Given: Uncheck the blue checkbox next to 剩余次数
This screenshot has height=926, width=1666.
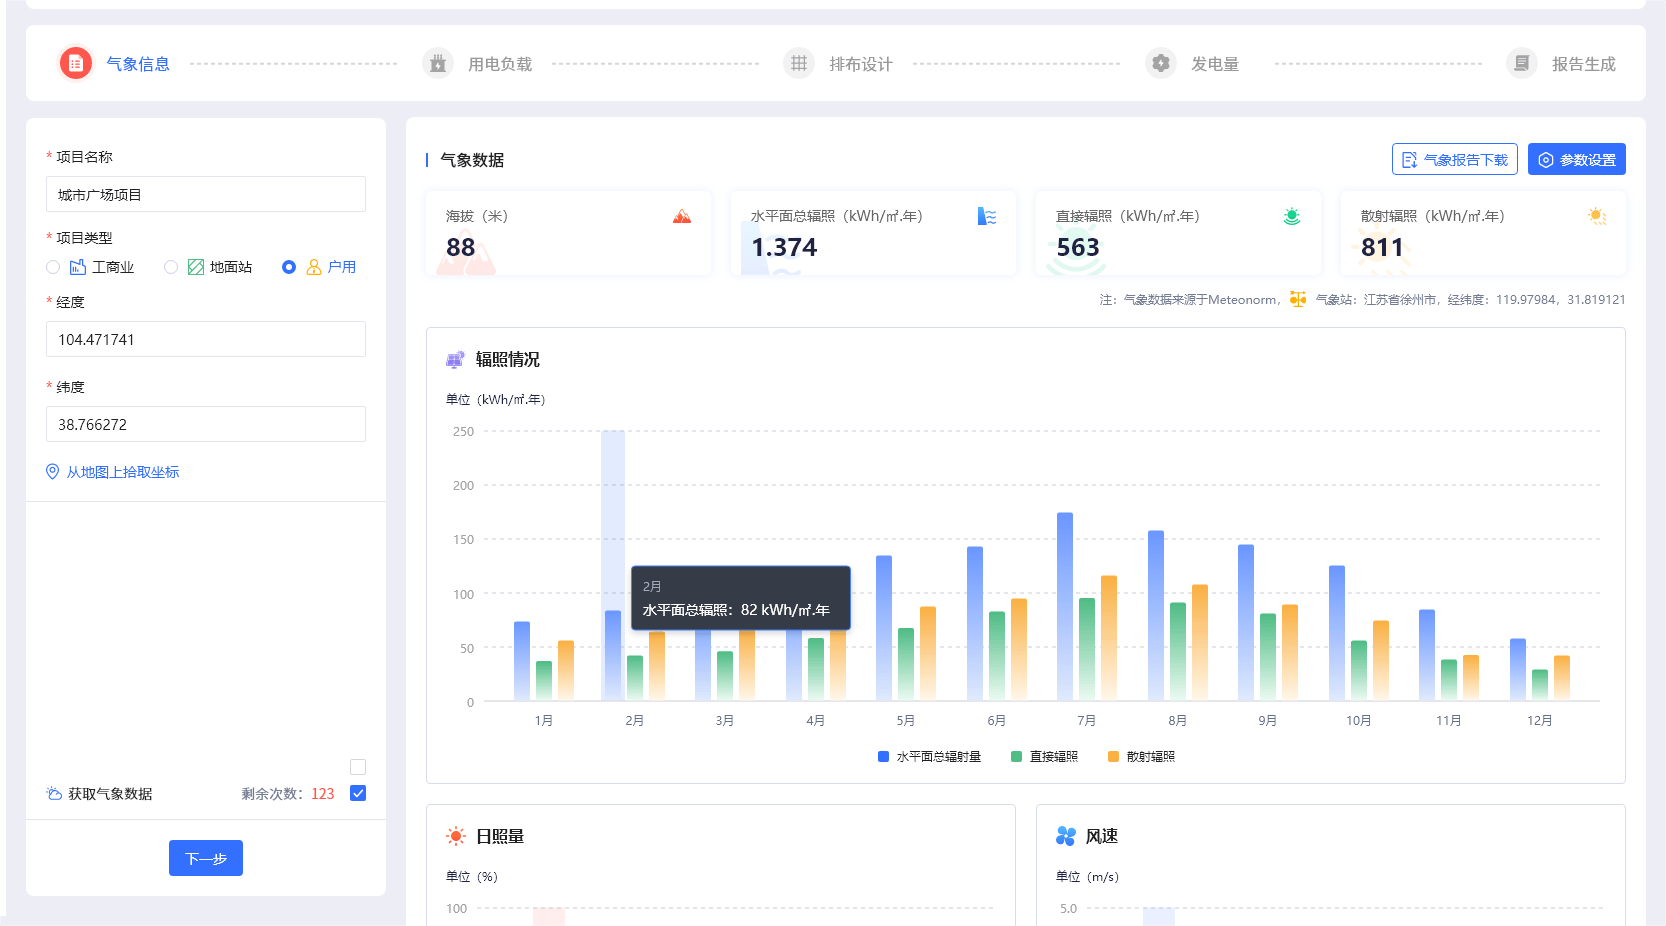Looking at the screenshot, I should tap(358, 793).
